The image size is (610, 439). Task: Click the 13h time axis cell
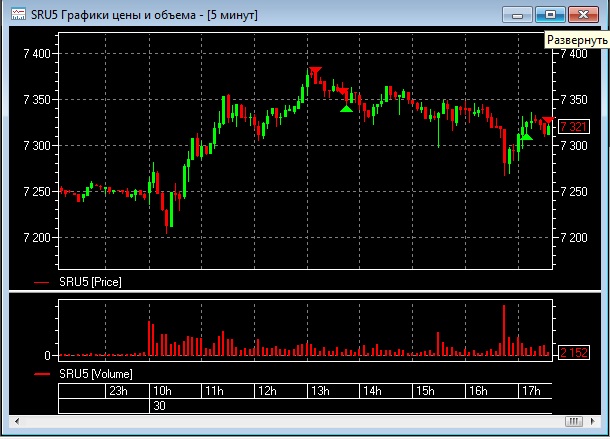point(333,391)
